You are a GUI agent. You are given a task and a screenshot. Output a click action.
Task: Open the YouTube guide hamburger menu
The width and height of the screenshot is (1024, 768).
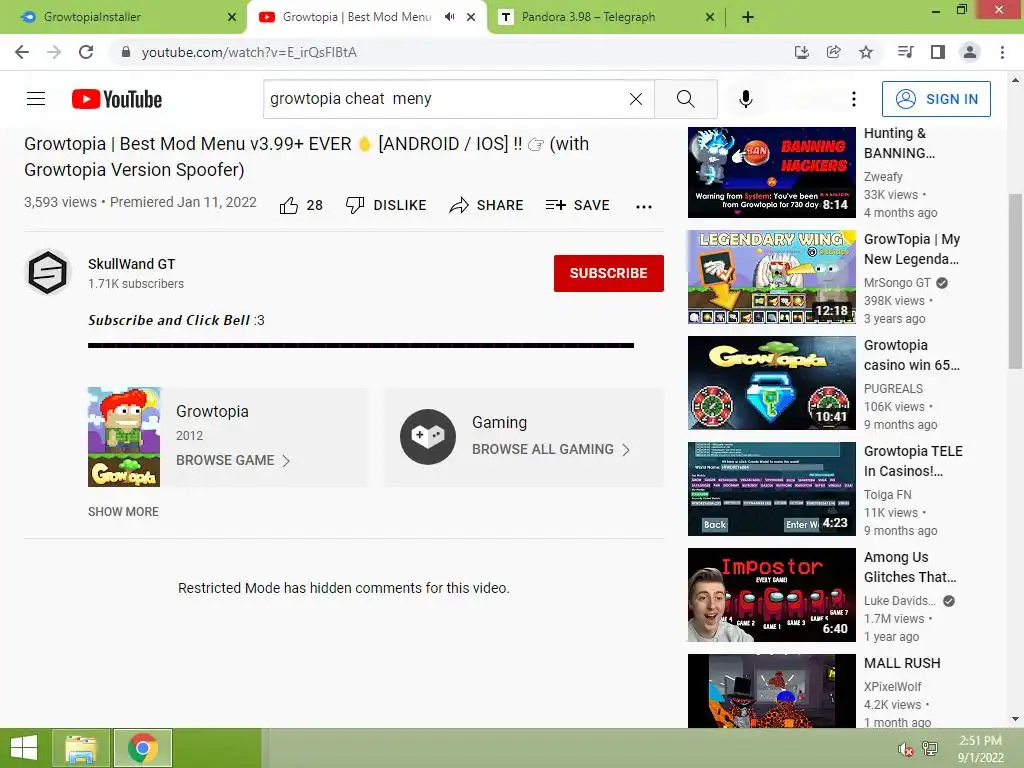(36, 99)
